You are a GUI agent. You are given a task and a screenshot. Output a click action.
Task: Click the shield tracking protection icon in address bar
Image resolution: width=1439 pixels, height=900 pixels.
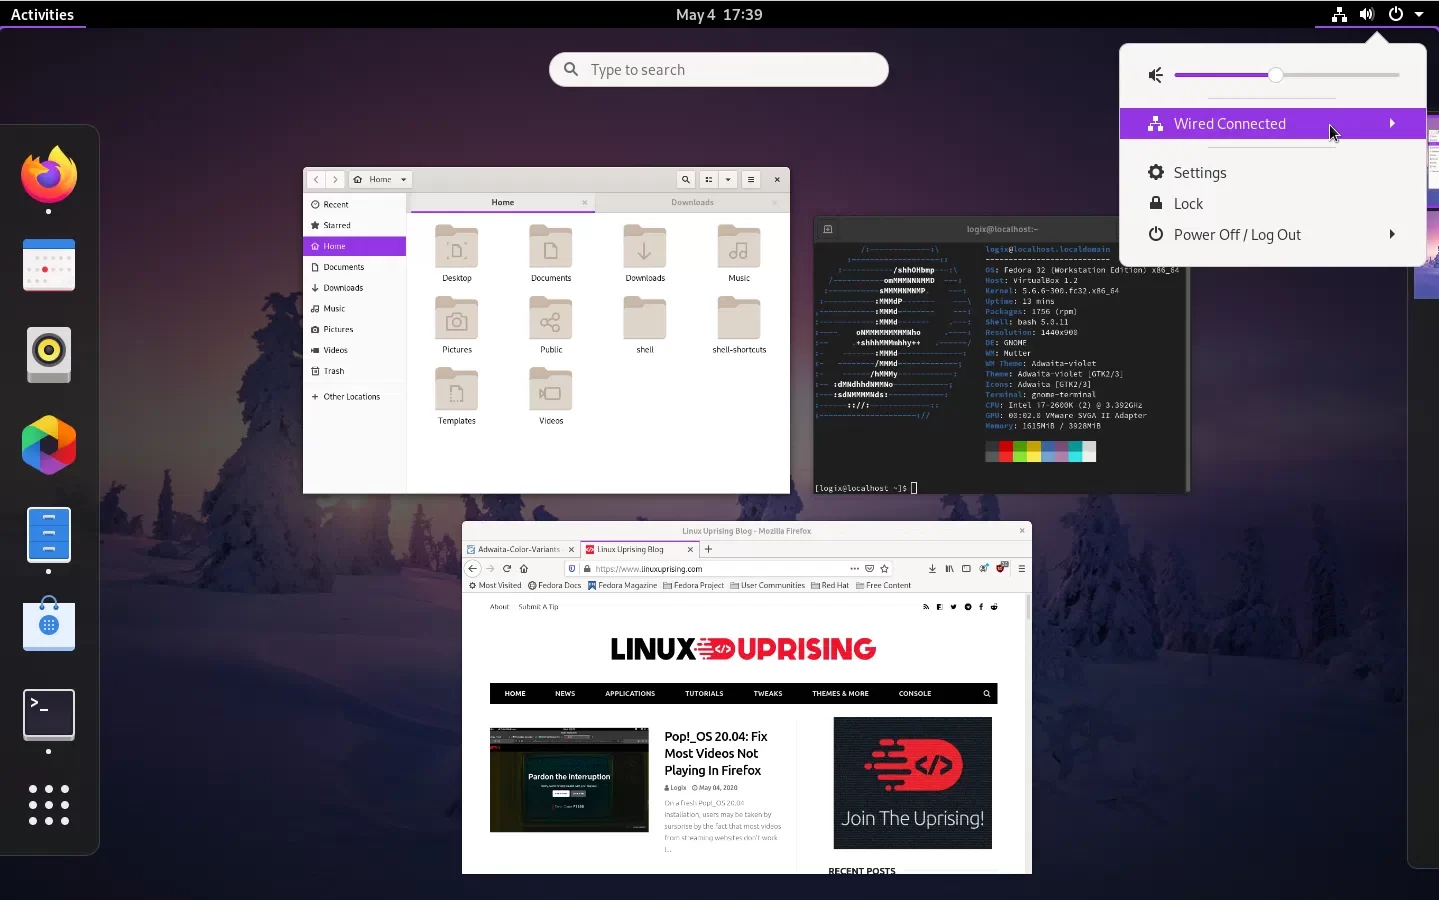pyautogui.click(x=572, y=568)
